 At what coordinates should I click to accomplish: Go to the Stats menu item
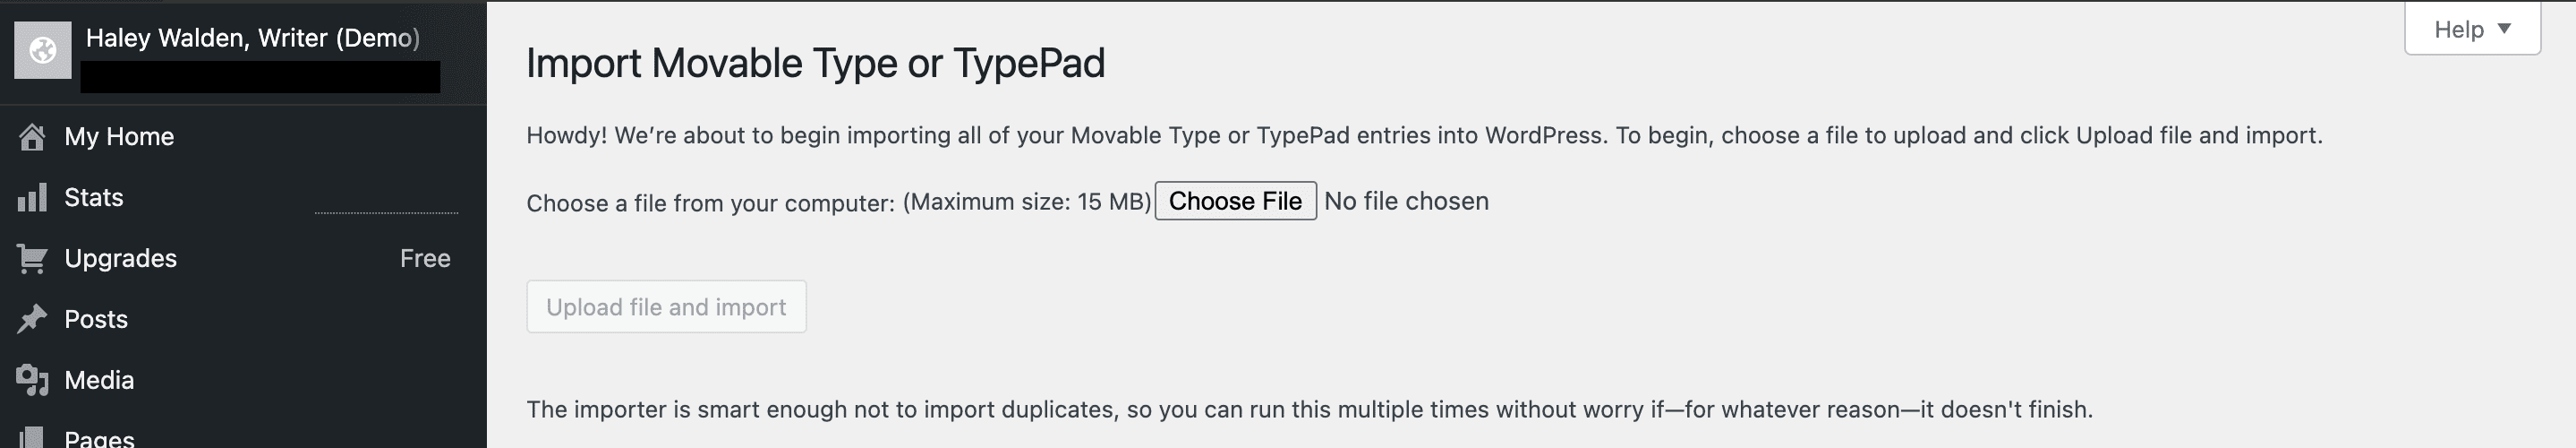(x=94, y=198)
